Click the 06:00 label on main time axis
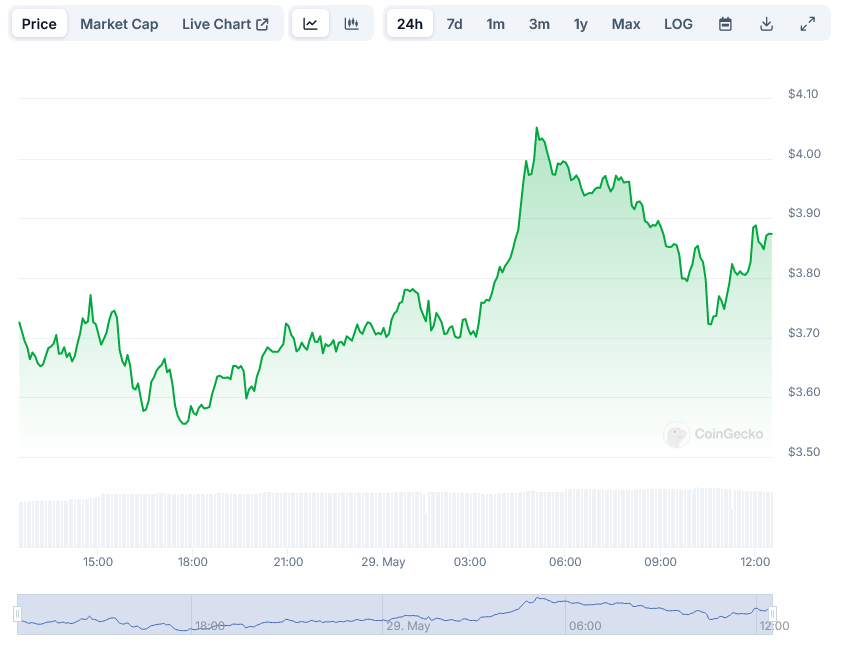The image size is (859, 654). click(x=565, y=562)
